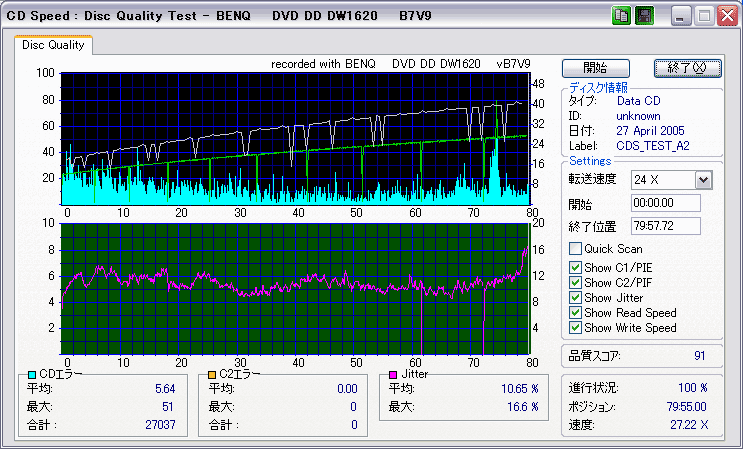The width and height of the screenshot is (743, 449).
Task: Enable the Quick Scan checkbox
Action: [575, 249]
